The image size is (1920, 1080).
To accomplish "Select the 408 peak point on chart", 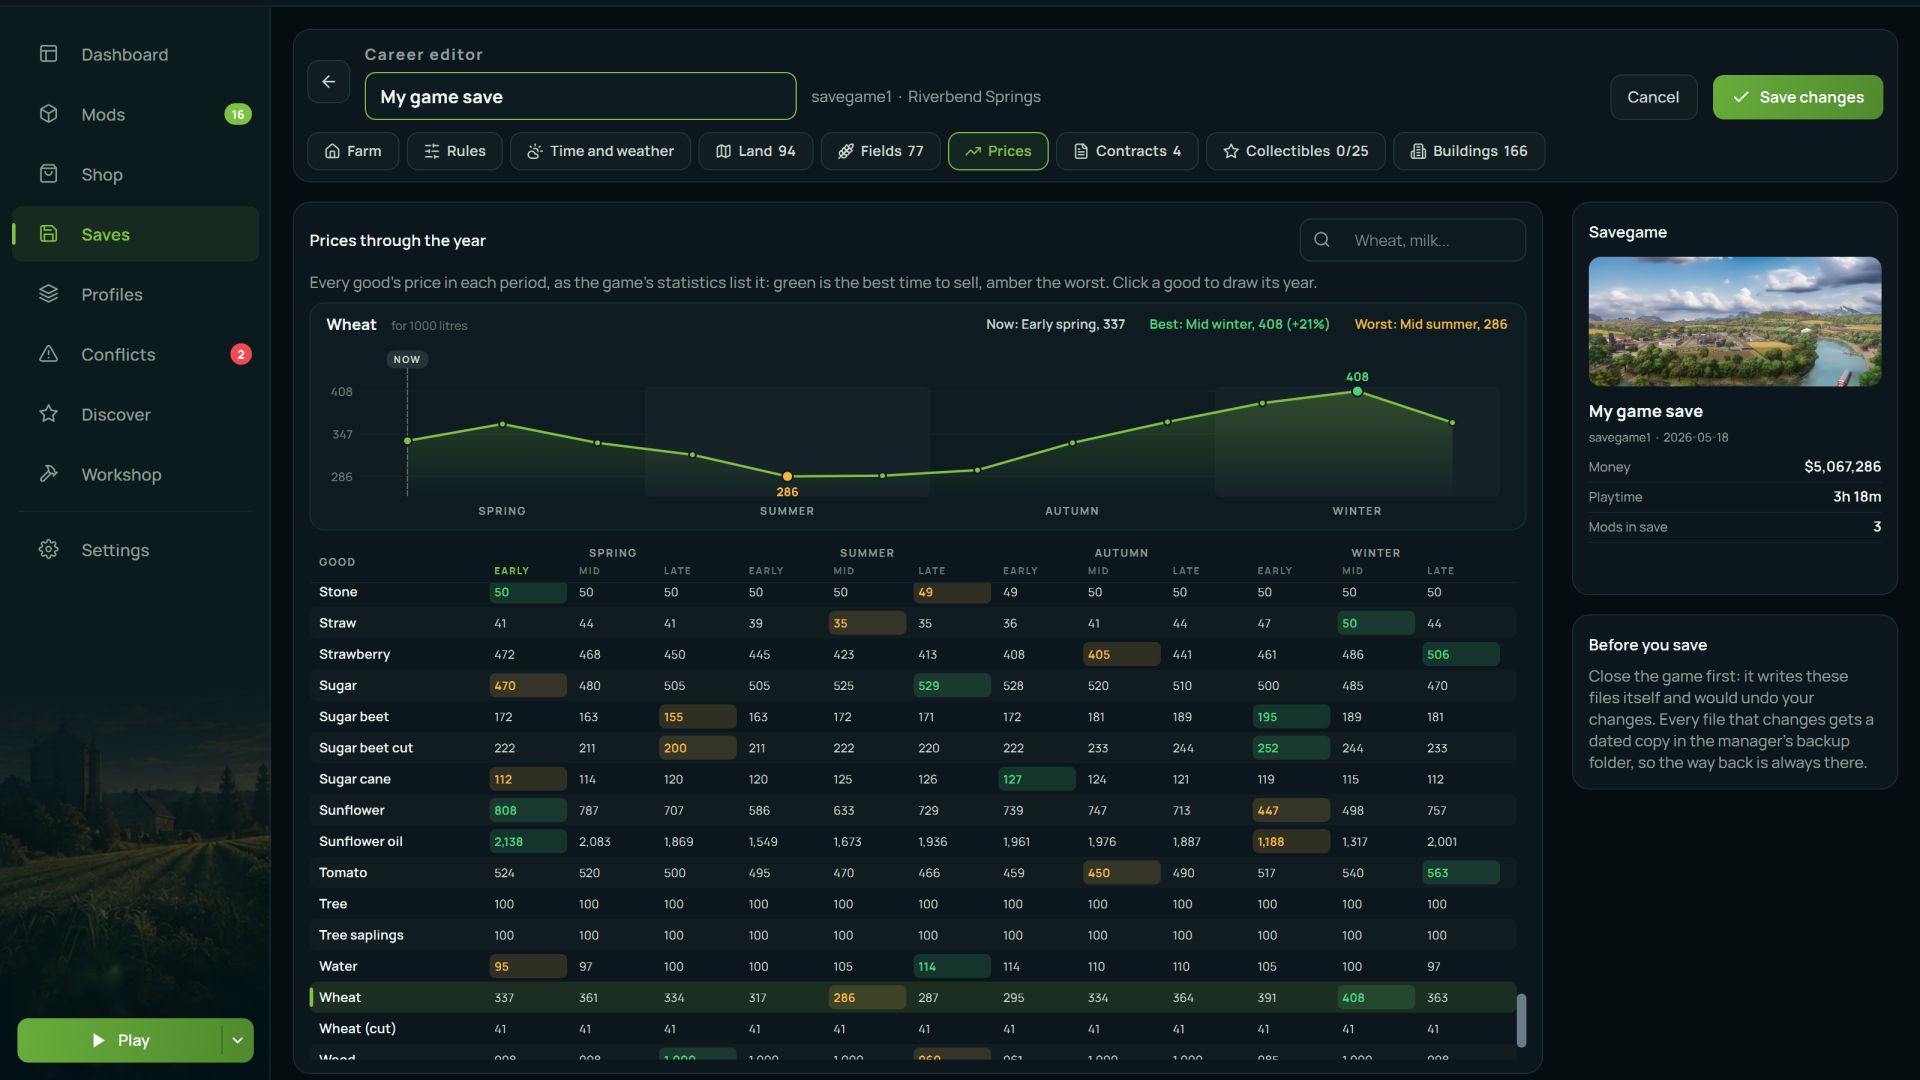I will (1357, 392).
